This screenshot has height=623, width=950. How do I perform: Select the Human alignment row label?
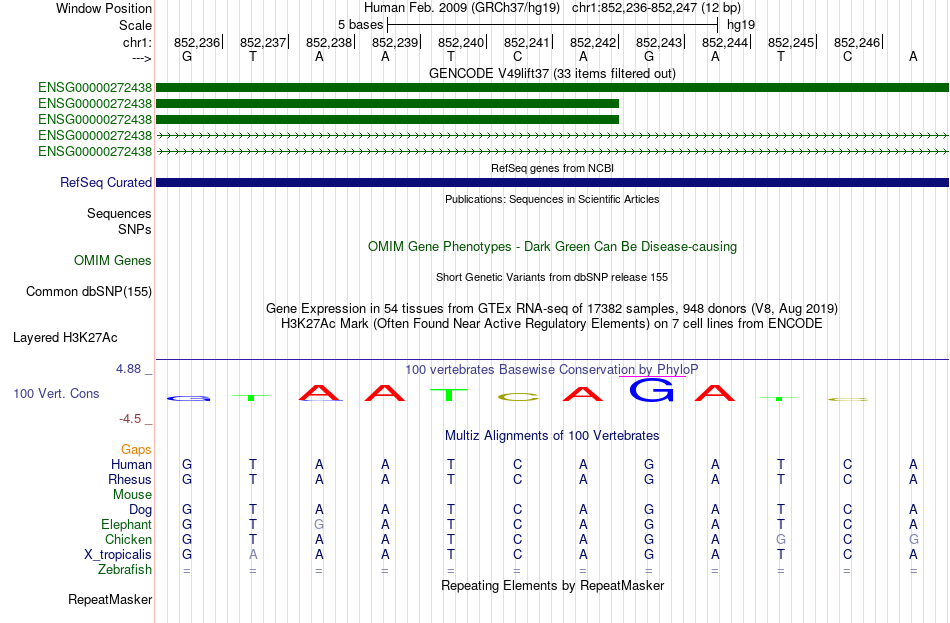(131, 465)
